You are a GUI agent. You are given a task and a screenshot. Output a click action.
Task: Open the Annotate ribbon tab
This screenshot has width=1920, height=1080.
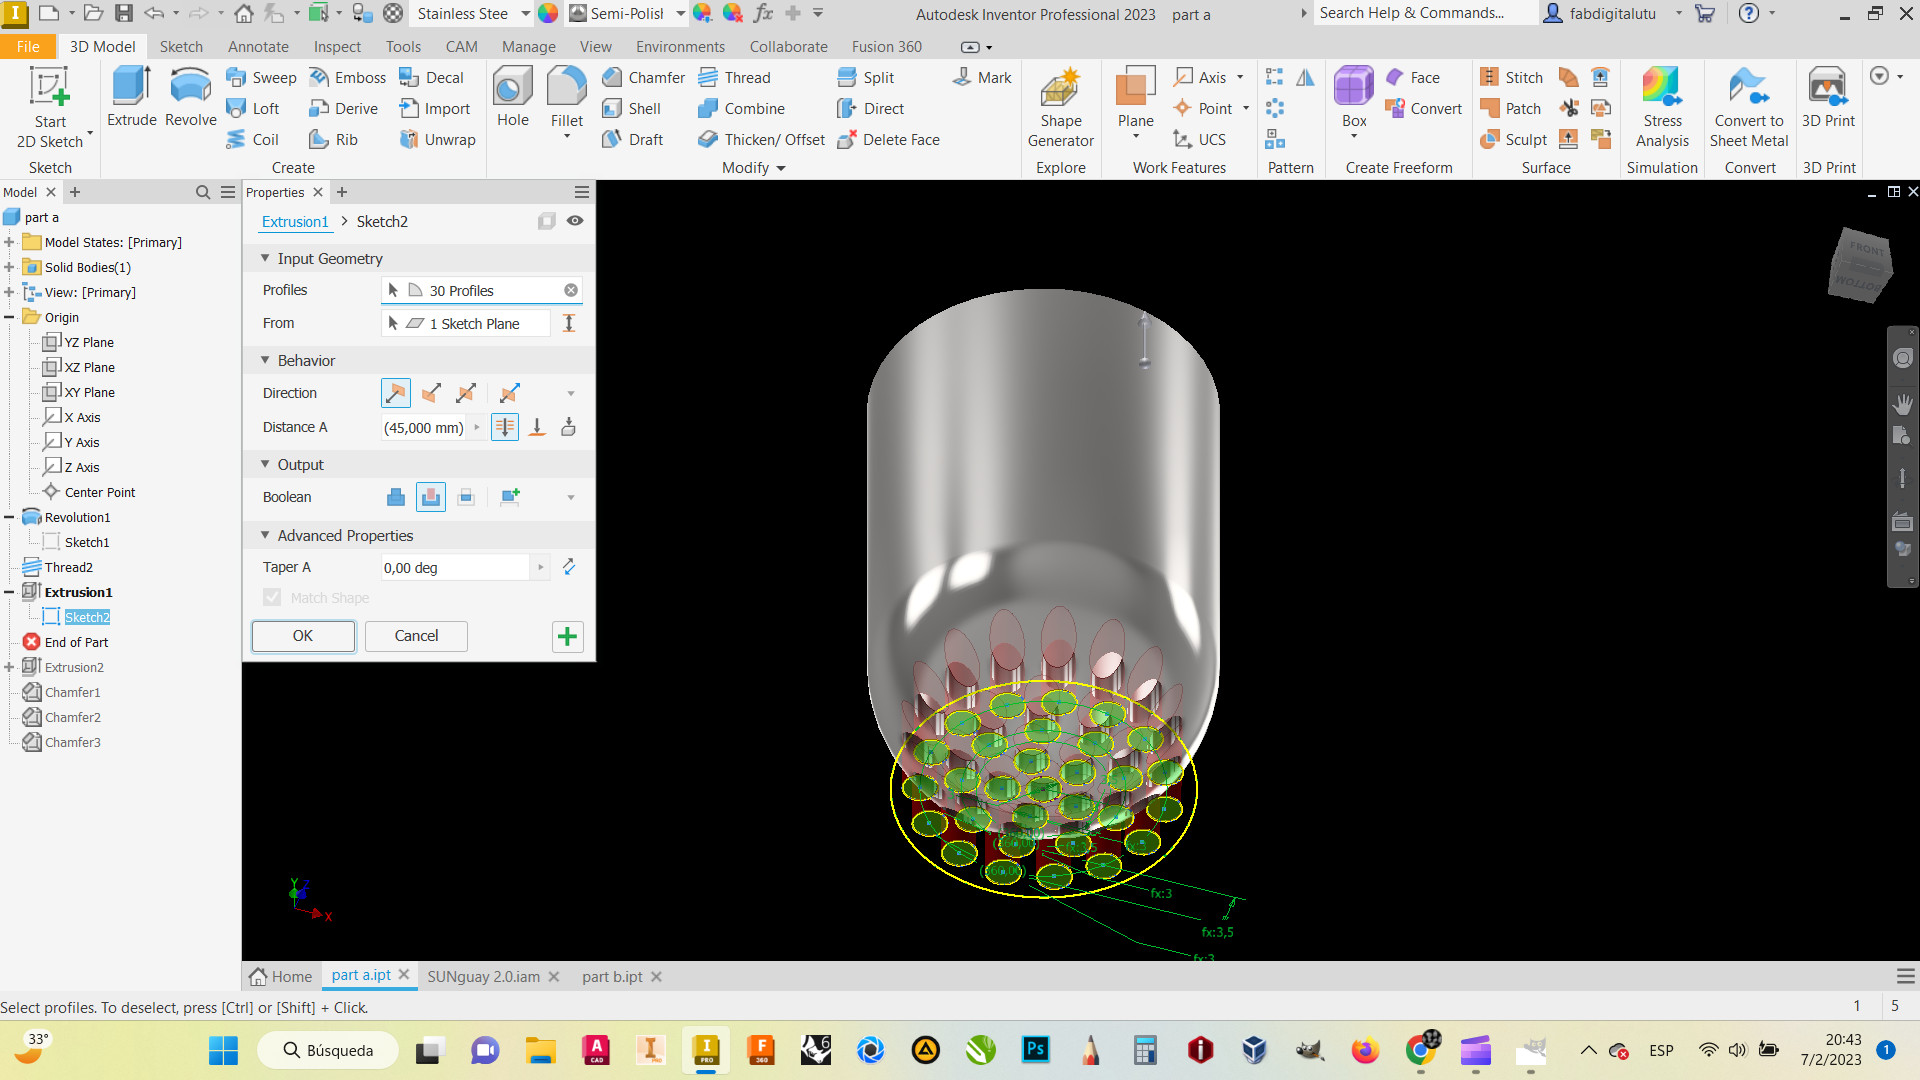(258, 46)
